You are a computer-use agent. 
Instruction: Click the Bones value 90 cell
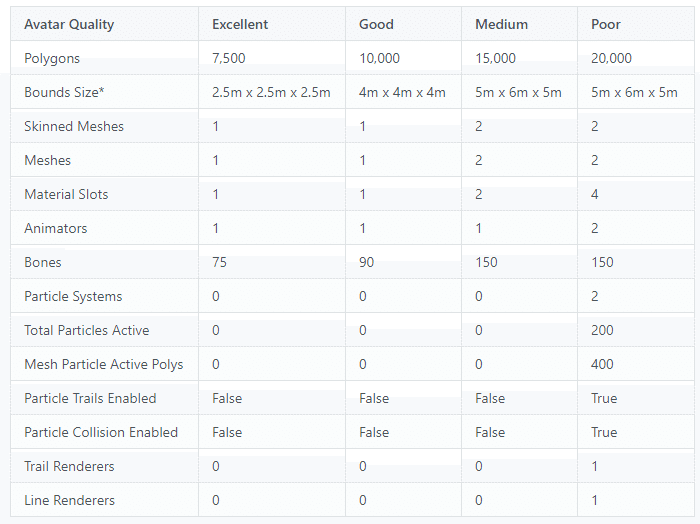[x=368, y=263]
